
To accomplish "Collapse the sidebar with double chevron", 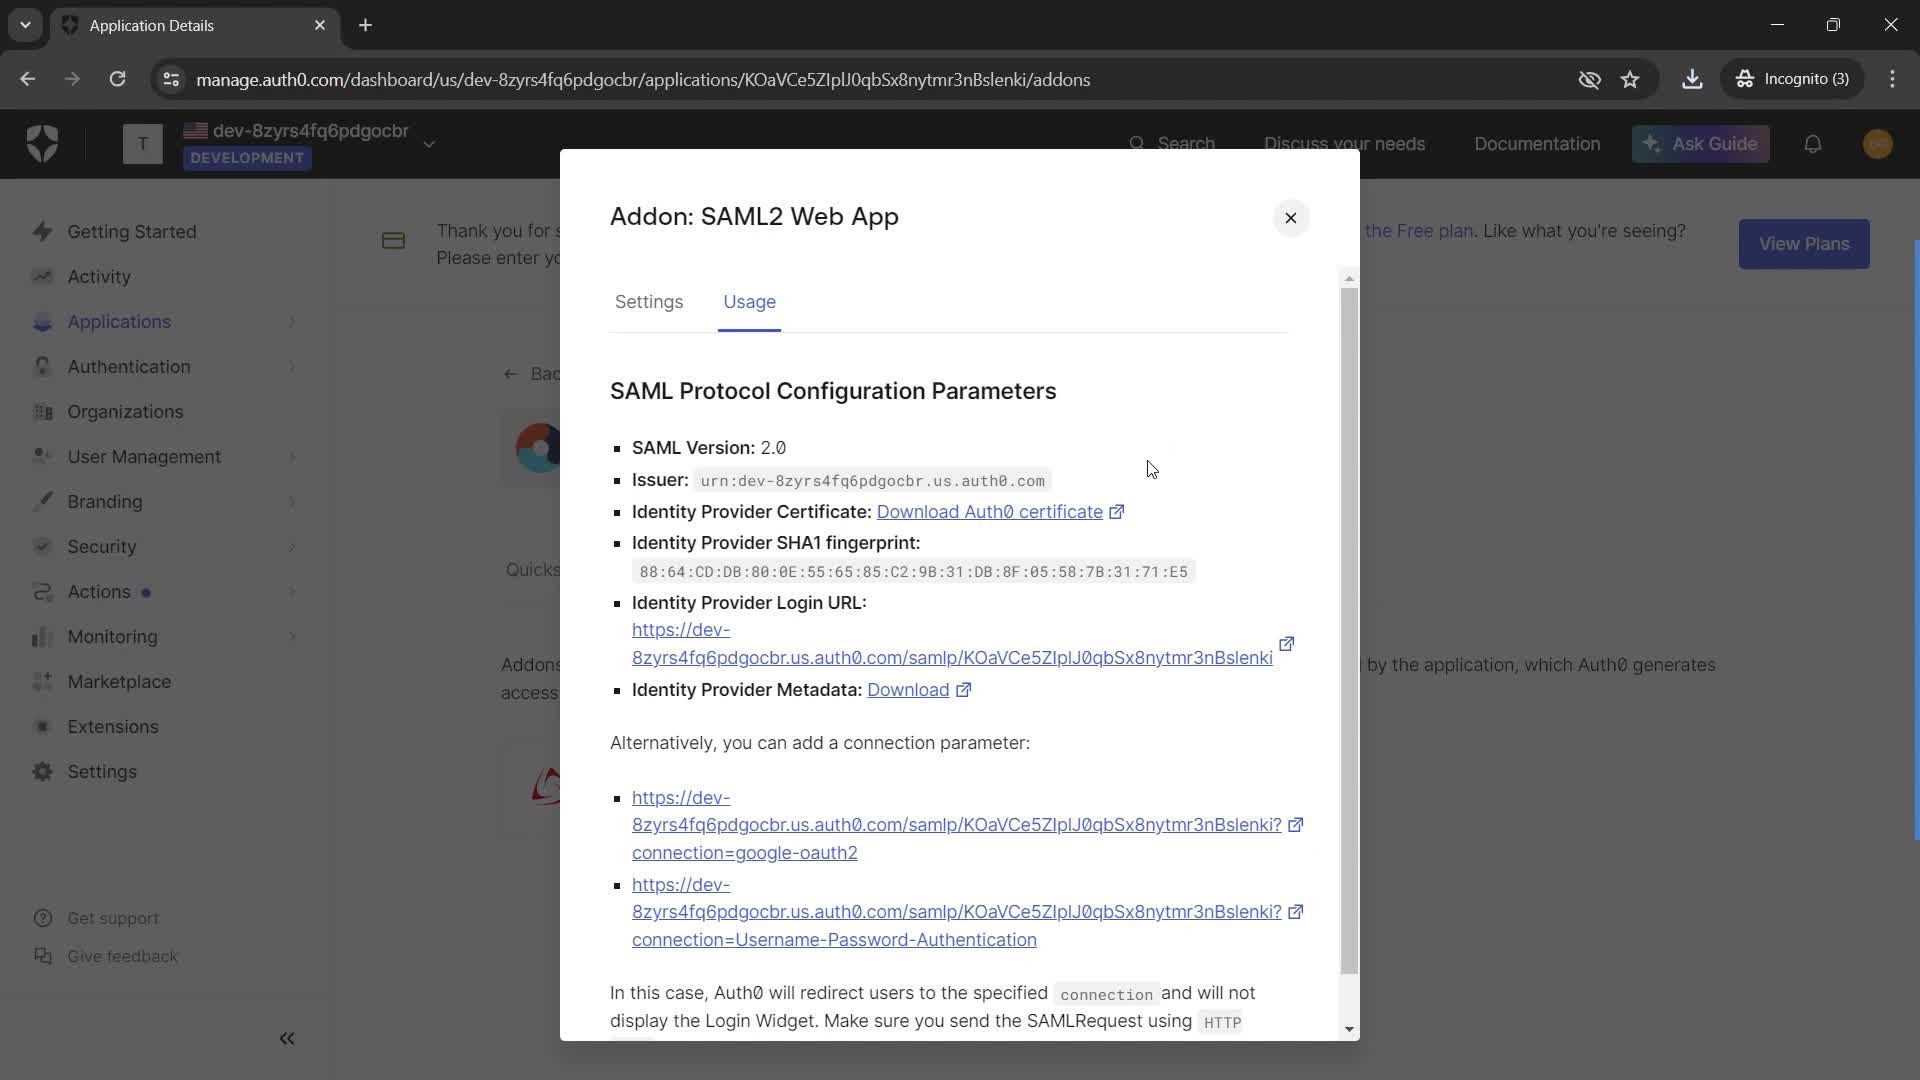I will pos(287,1039).
